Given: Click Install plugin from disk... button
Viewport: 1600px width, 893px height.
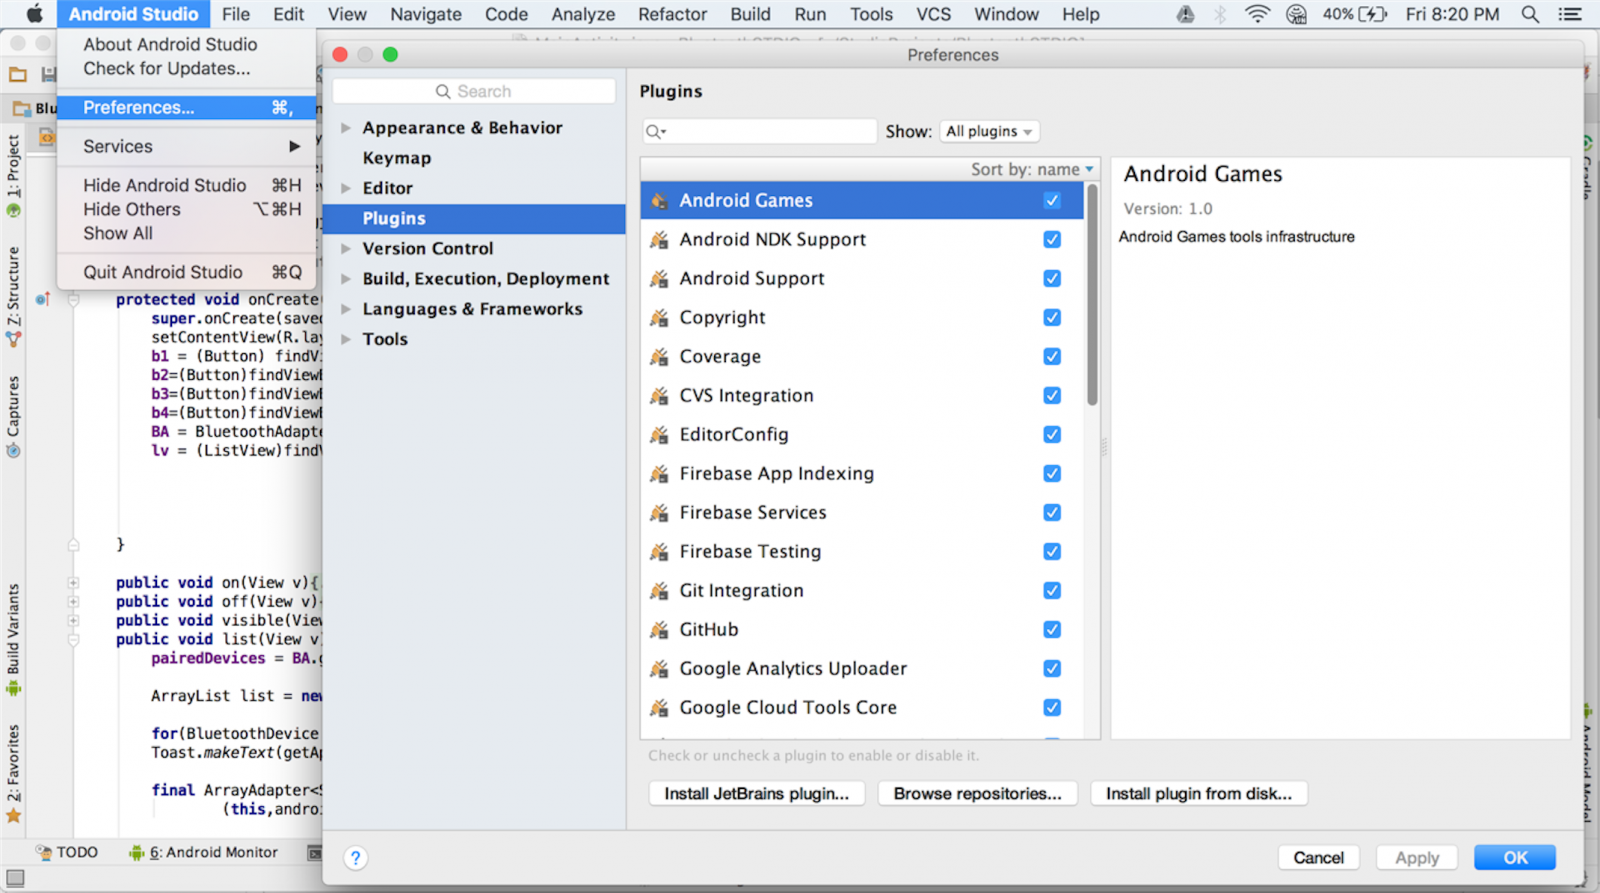Looking at the screenshot, I should pyautogui.click(x=1198, y=793).
